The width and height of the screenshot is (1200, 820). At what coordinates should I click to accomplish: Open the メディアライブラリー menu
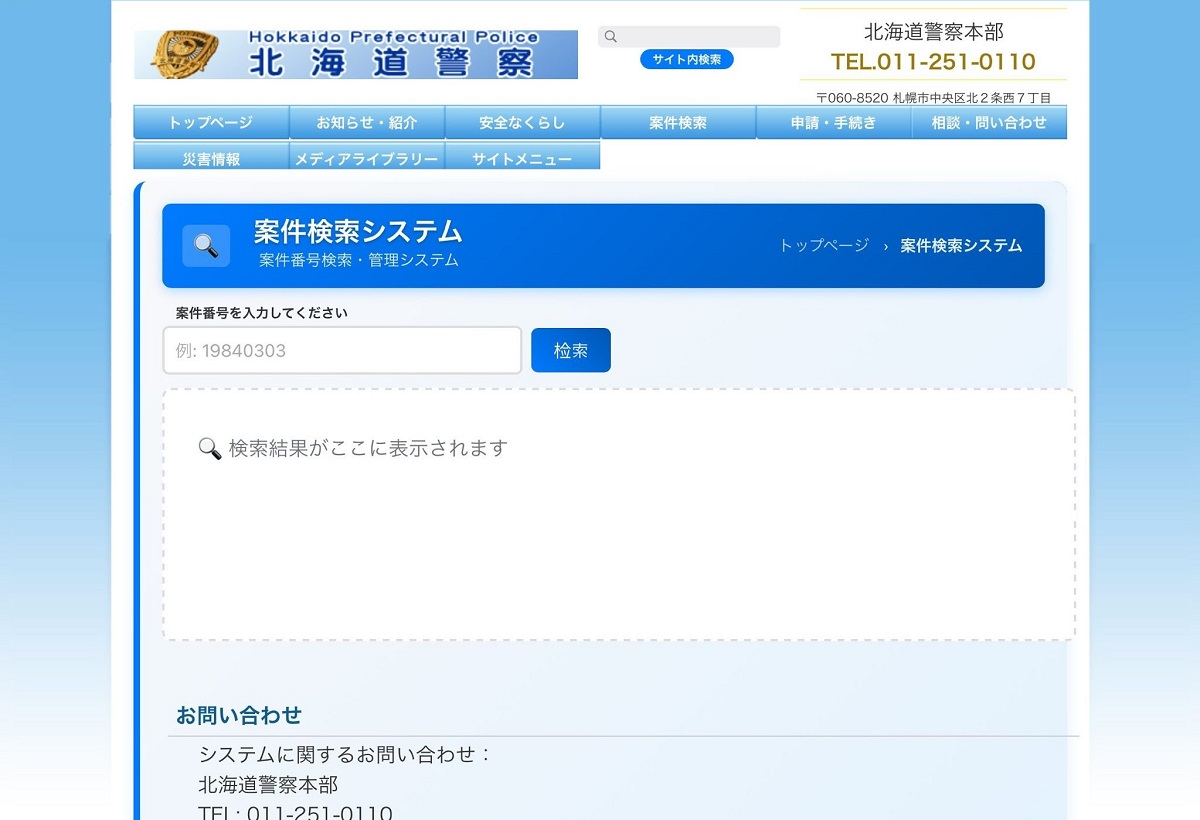coord(367,156)
